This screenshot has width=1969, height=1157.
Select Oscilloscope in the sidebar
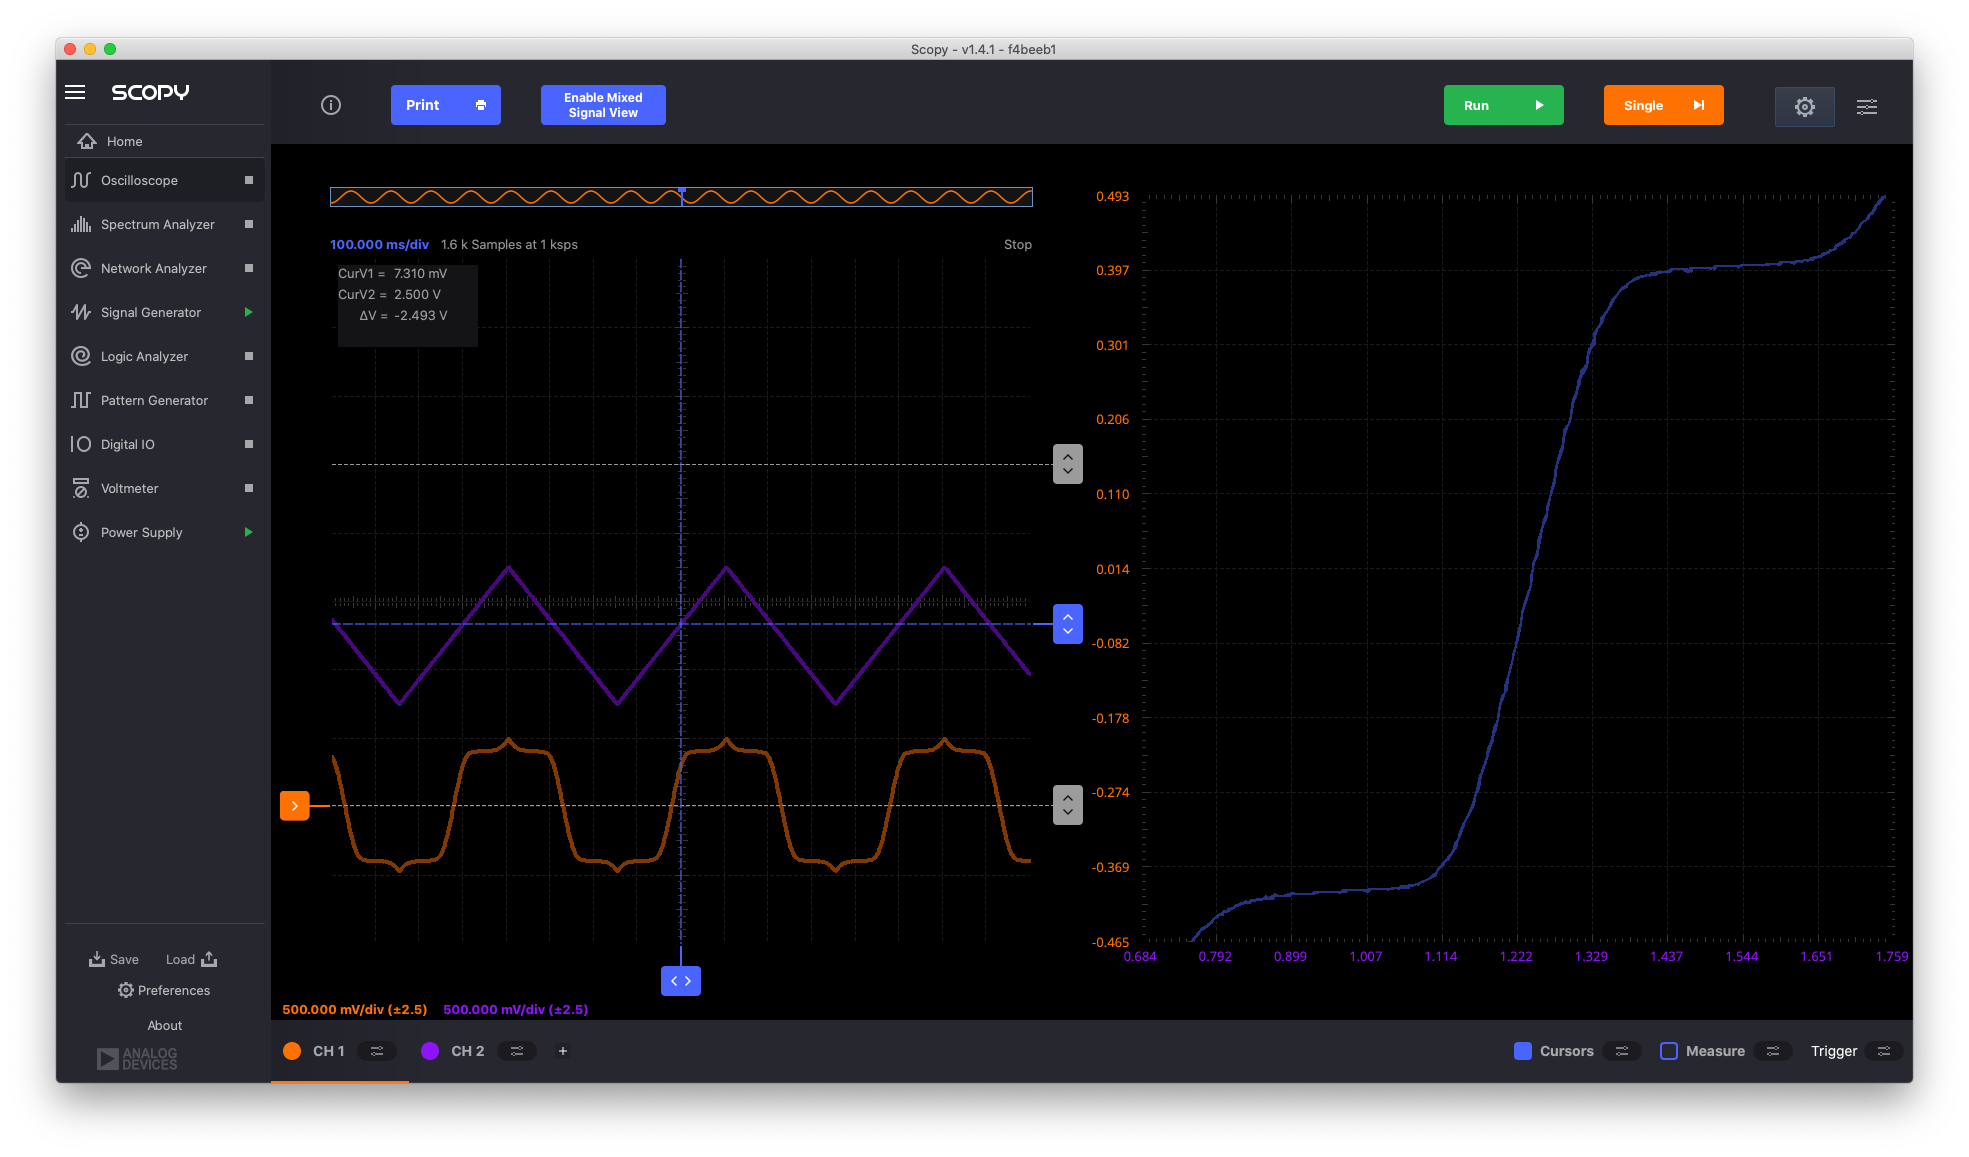tap(165, 180)
